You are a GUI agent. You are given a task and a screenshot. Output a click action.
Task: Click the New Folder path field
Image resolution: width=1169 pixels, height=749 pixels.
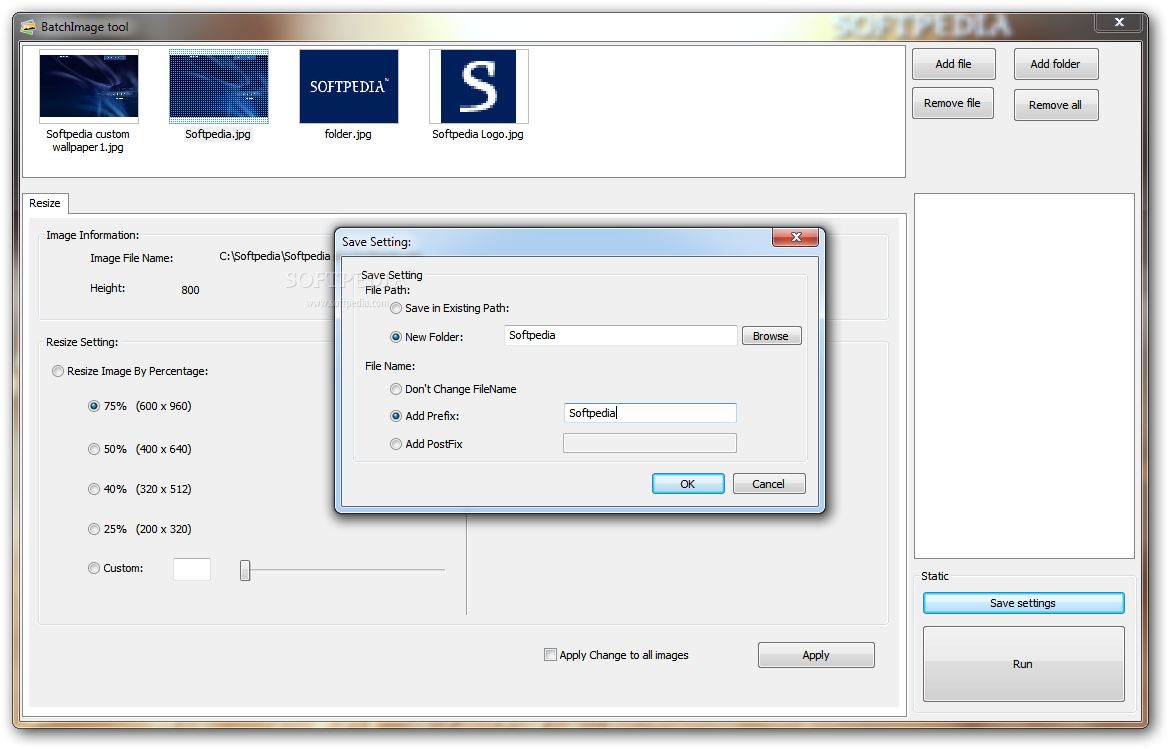click(620, 335)
